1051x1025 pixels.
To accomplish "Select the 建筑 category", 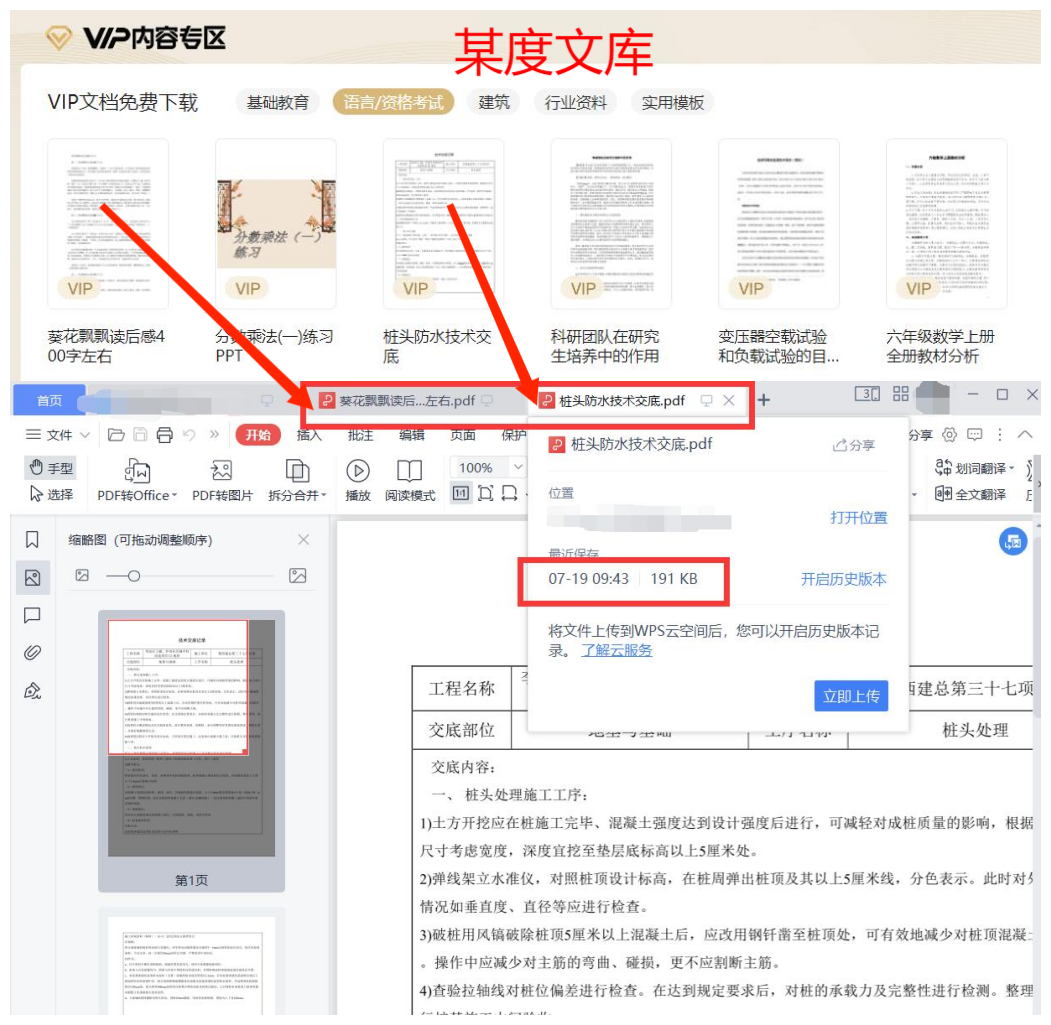I will (494, 102).
